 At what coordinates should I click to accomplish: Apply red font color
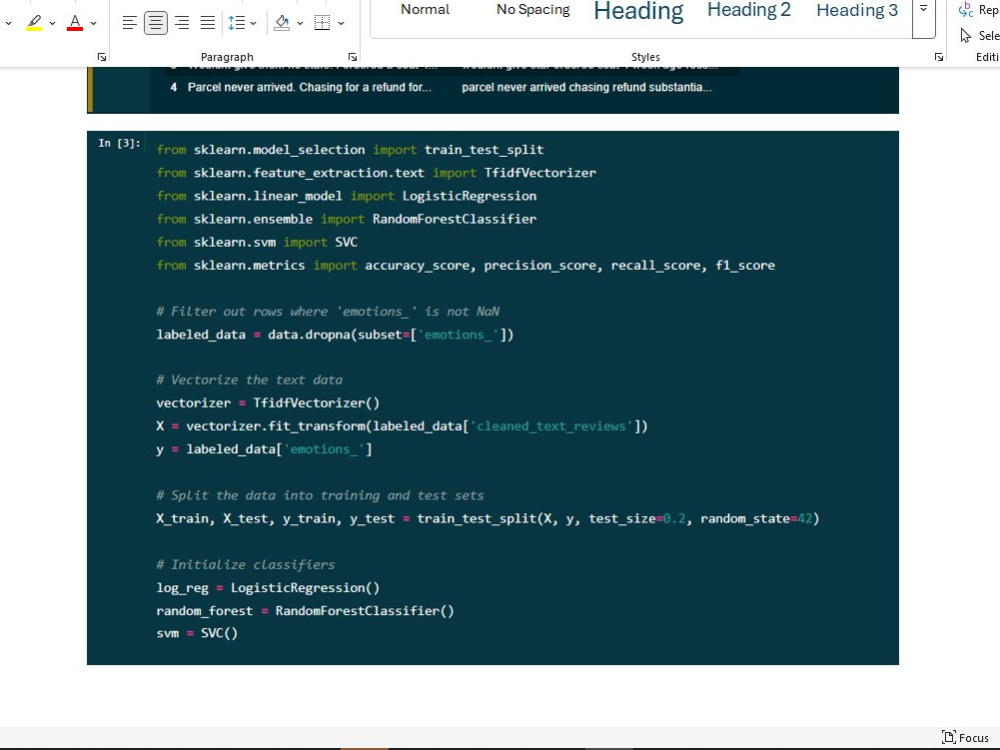(x=75, y=23)
